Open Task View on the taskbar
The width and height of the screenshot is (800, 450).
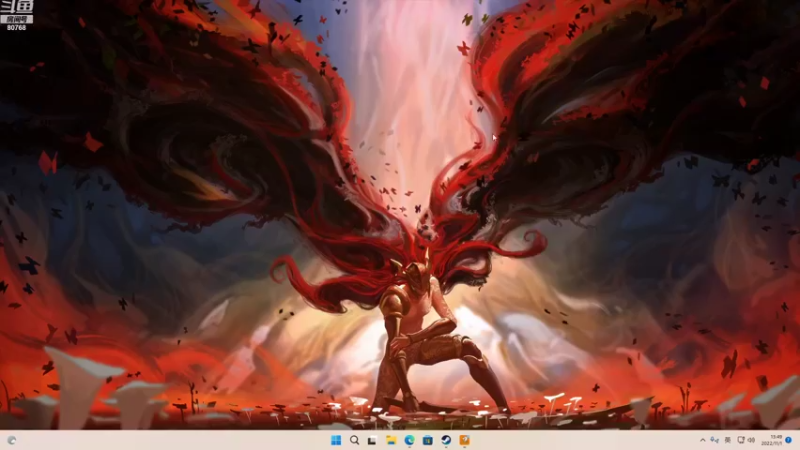[372, 440]
